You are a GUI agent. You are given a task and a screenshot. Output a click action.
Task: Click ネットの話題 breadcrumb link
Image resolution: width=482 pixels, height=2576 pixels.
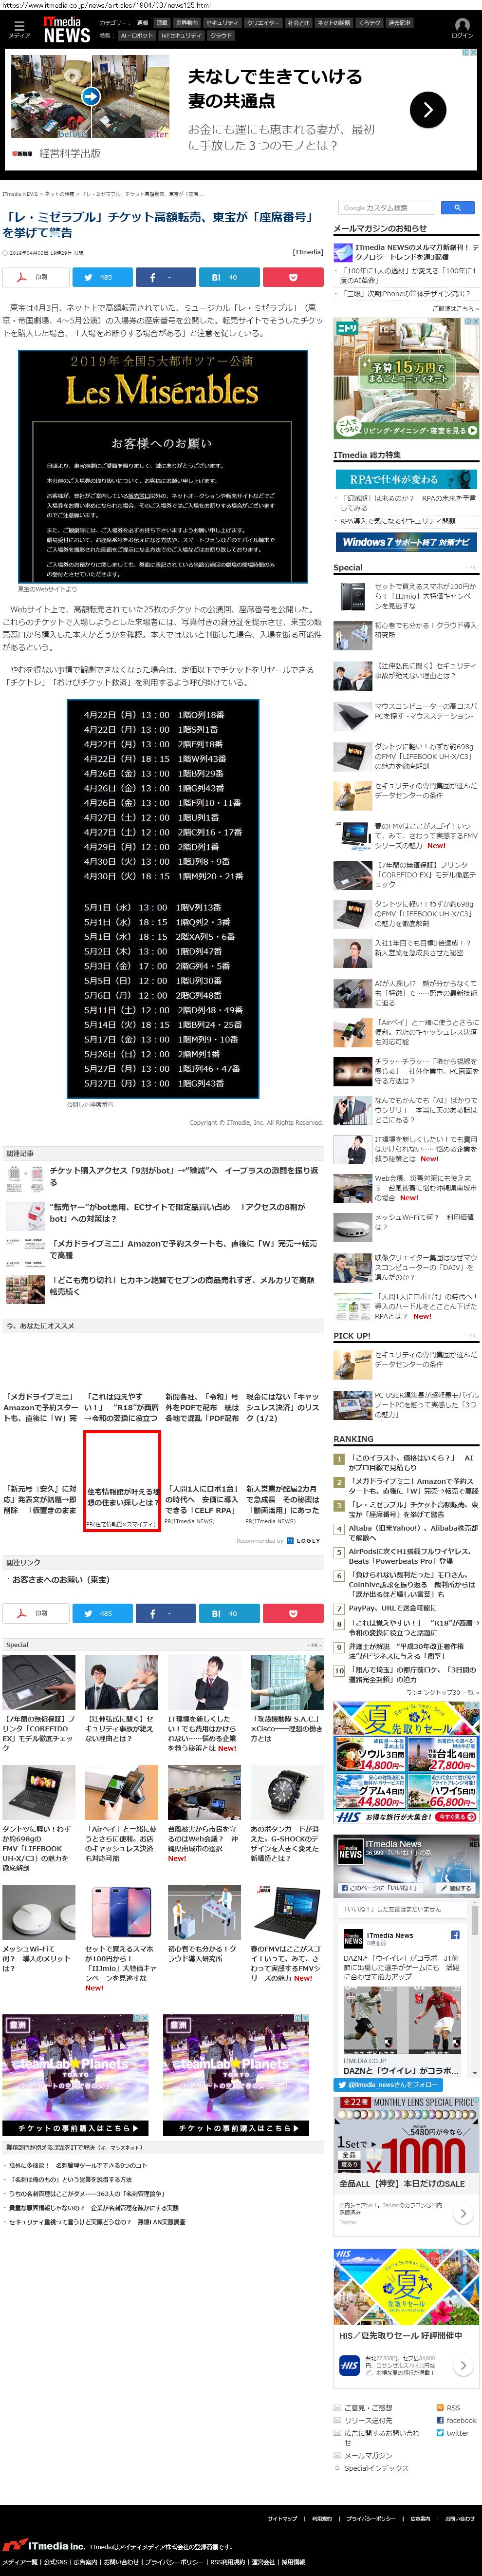tap(59, 194)
